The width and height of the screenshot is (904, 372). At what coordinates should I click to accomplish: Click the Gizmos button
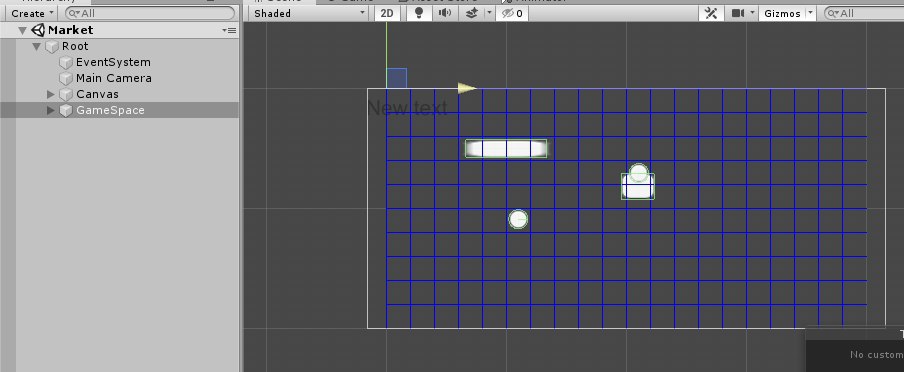(x=782, y=13)
